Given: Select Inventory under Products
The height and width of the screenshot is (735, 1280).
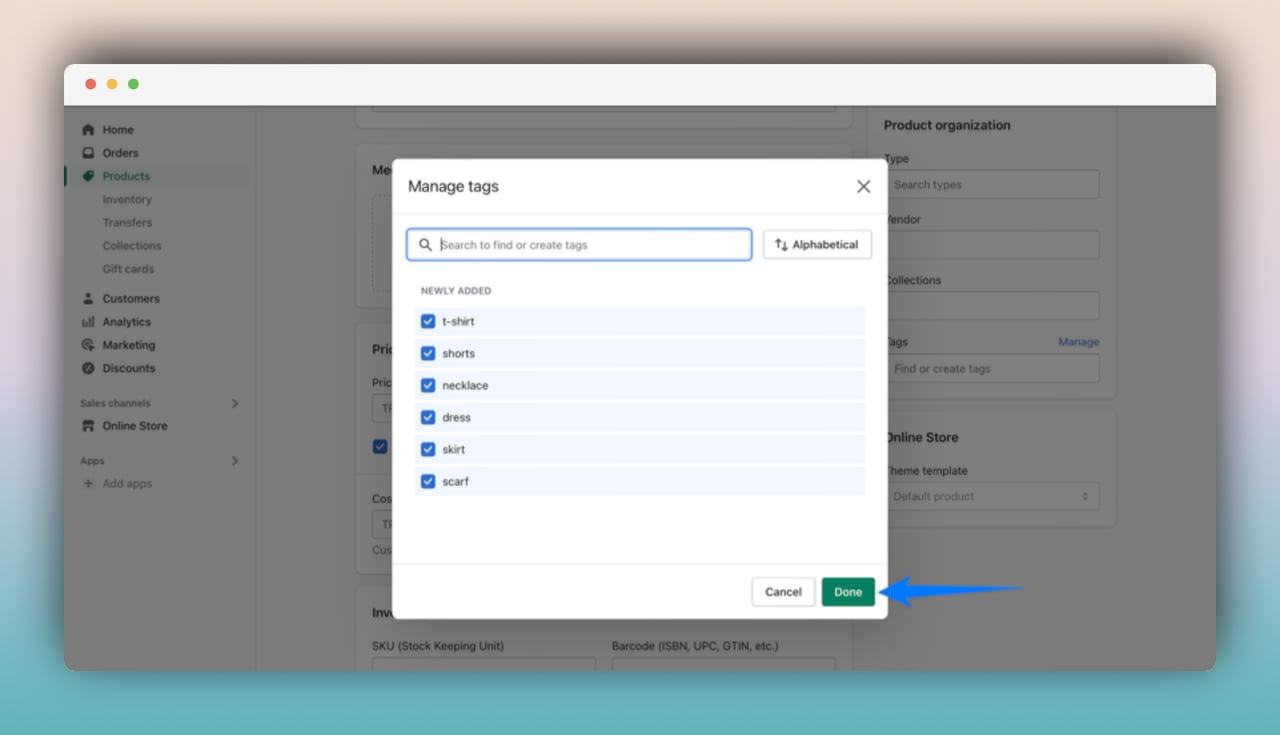Looking at the screenshot, I should 127,199.
